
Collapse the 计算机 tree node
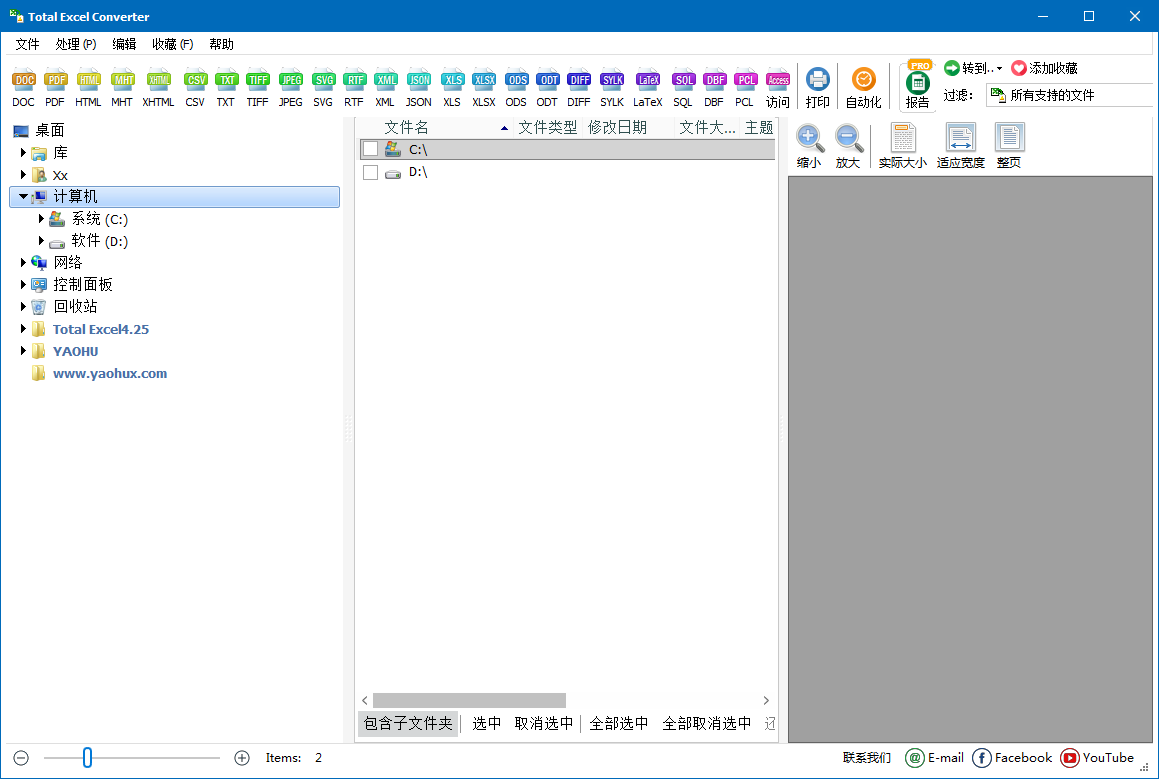(23, 197)
